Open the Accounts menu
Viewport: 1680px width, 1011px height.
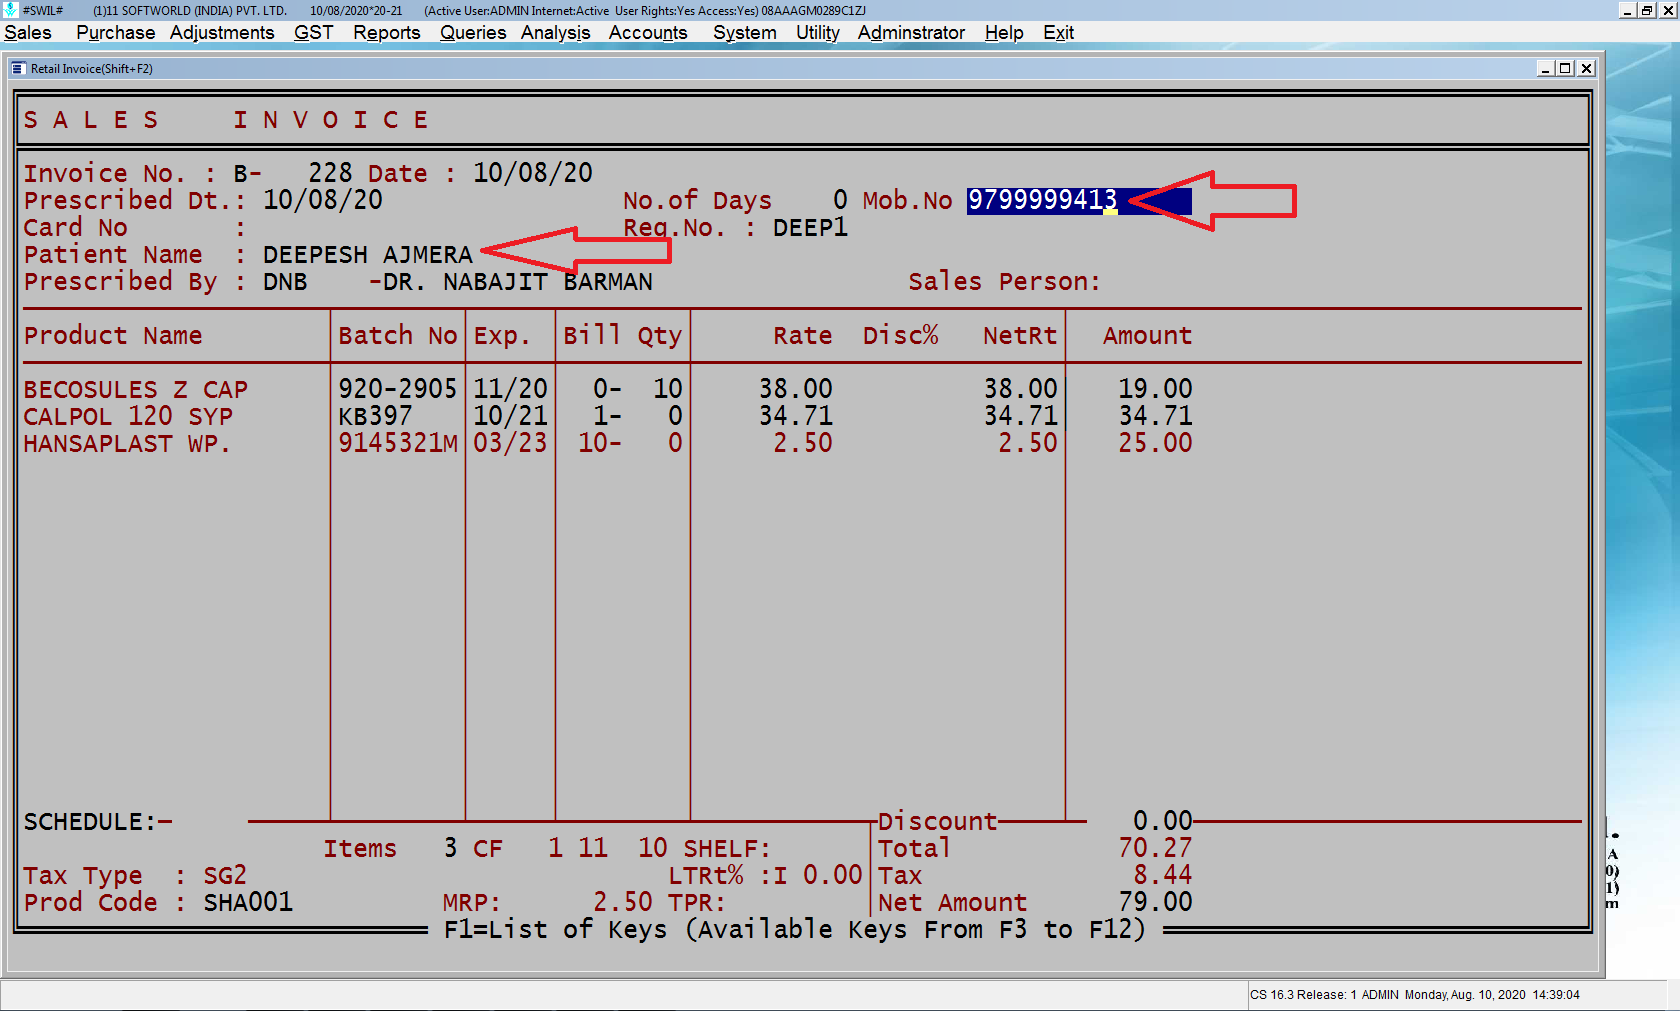[x=648, y=33]
